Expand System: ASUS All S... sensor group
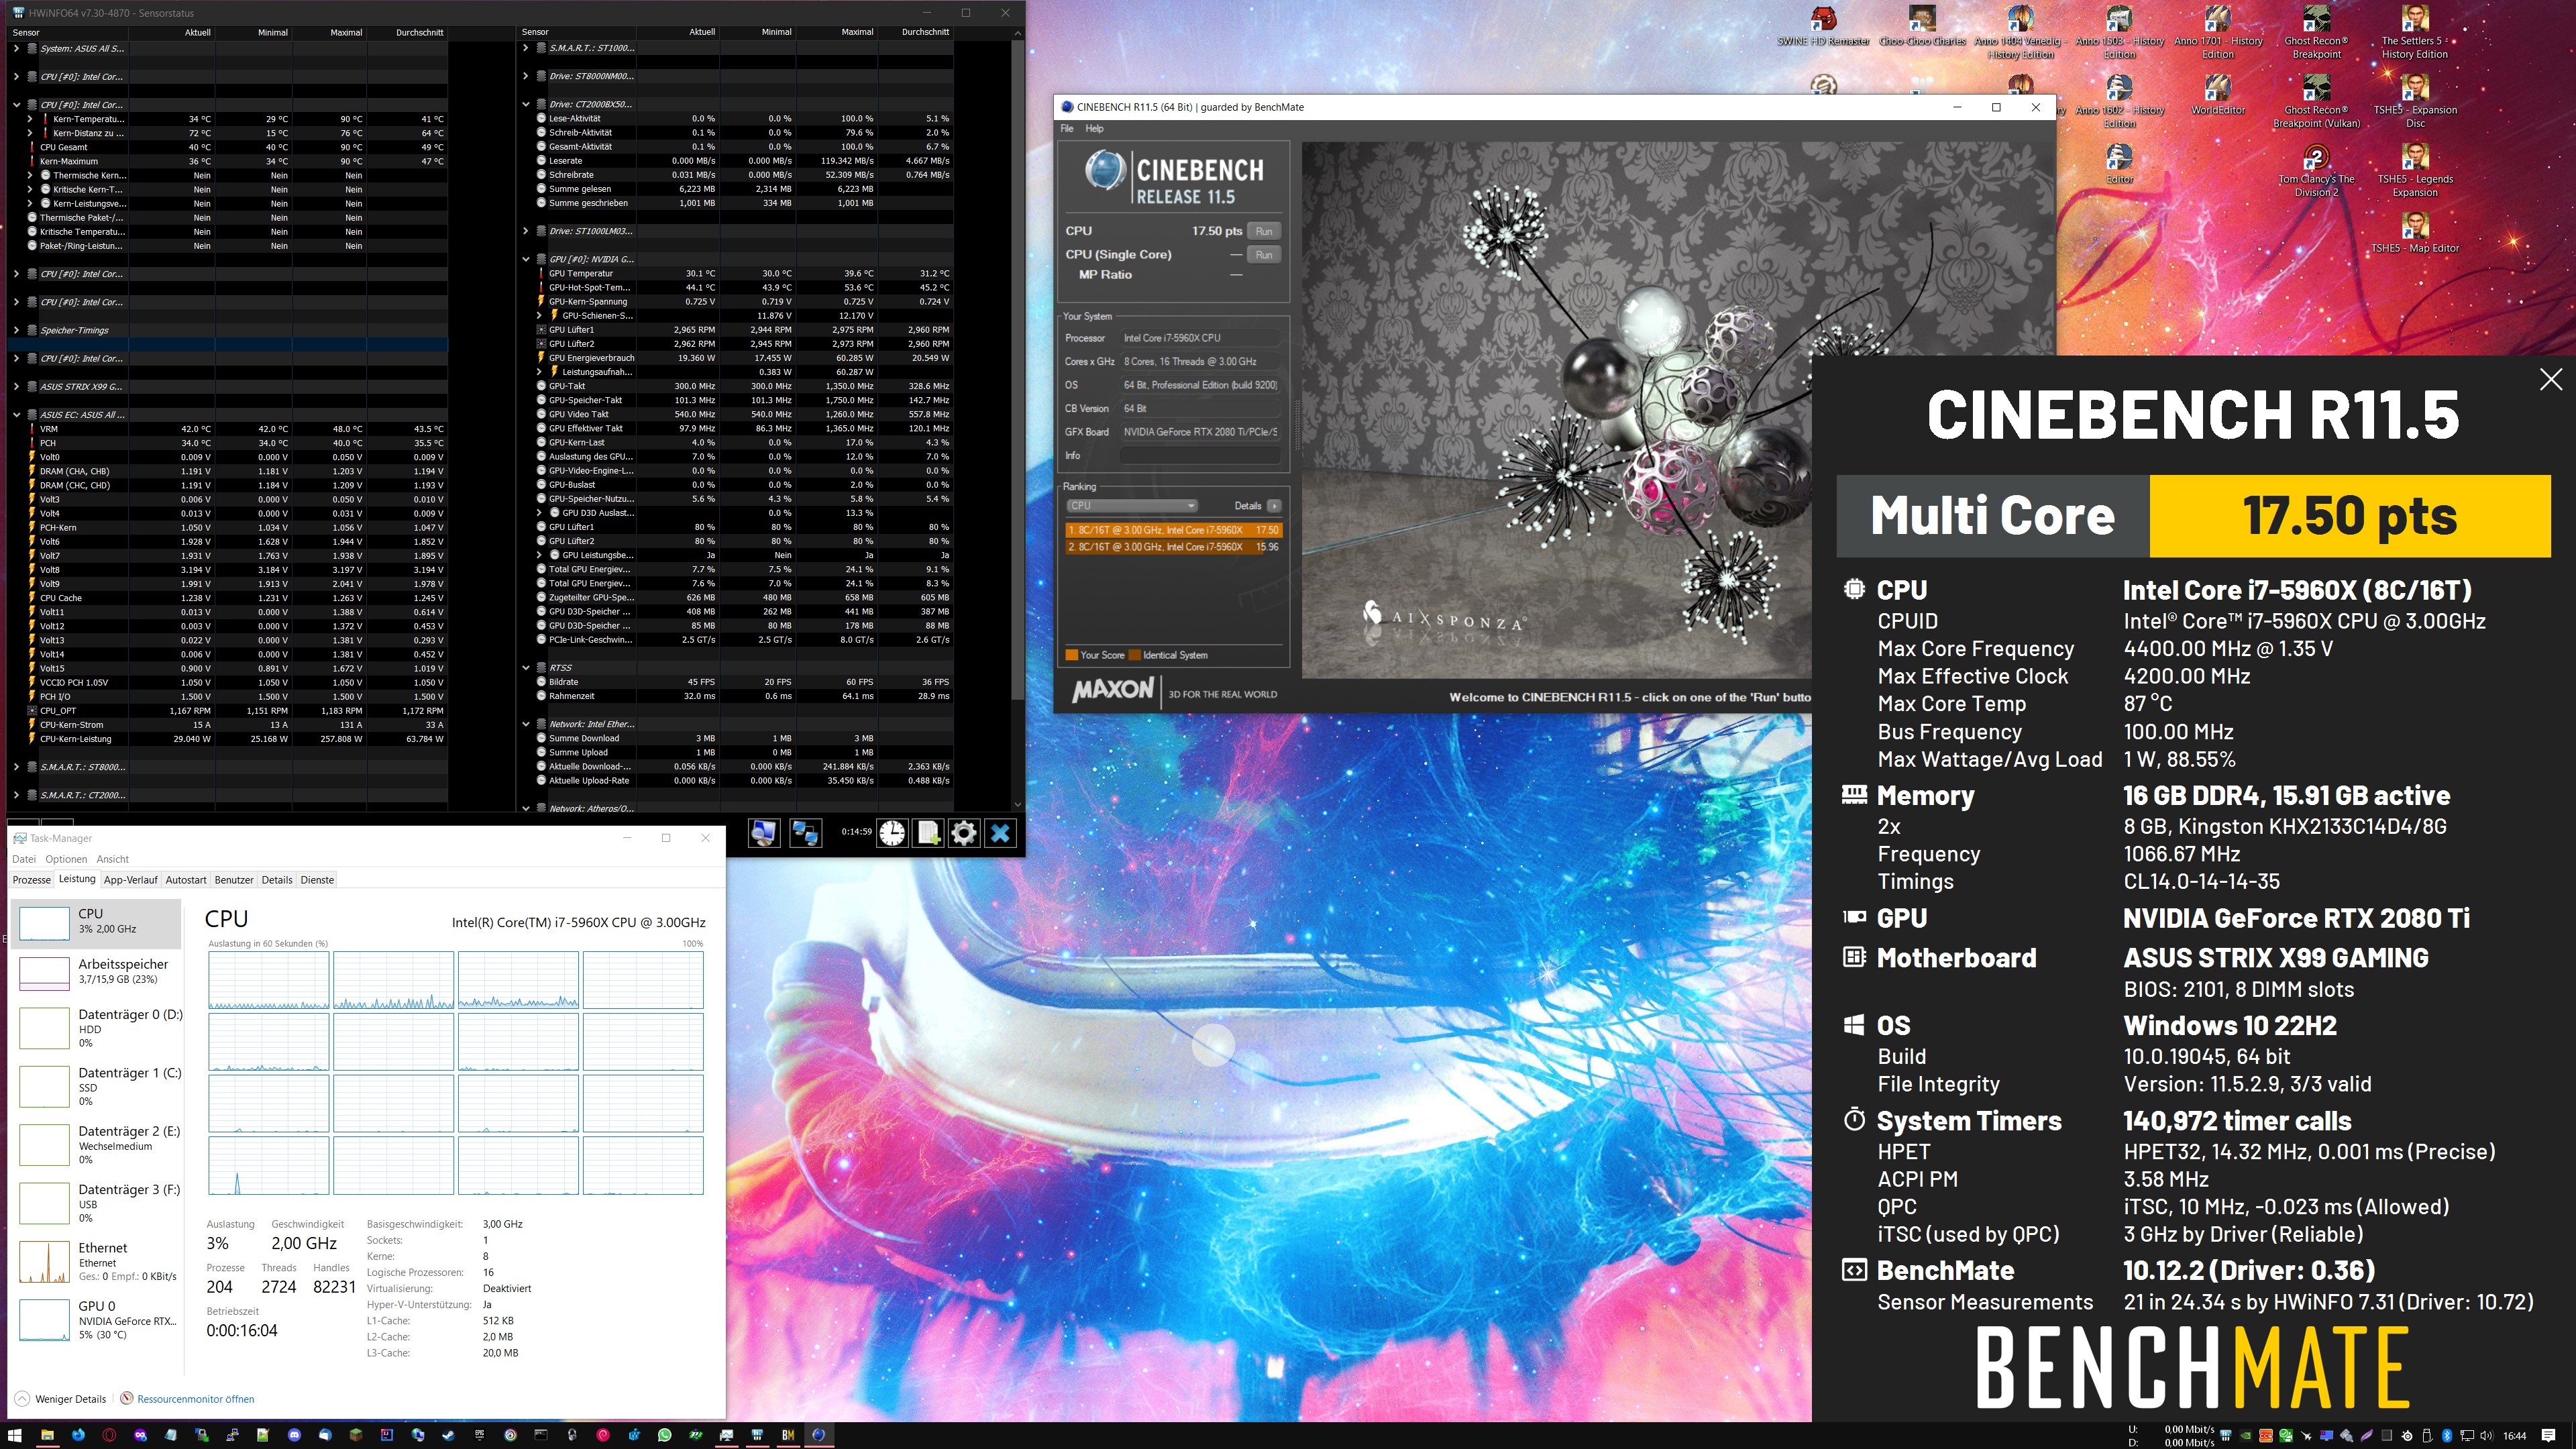2576x1449 pixels. pos(16,48)
